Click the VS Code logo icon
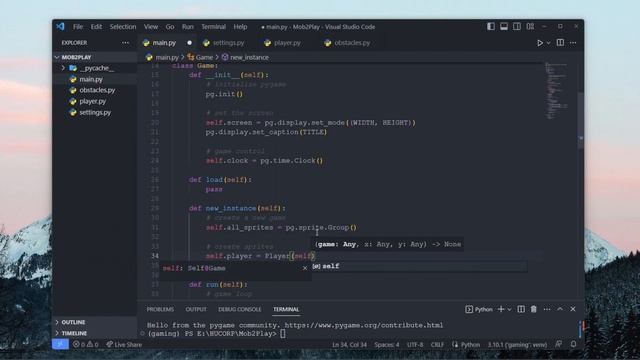Viewport: 640px width, 360px height. (x=60, y=27)
